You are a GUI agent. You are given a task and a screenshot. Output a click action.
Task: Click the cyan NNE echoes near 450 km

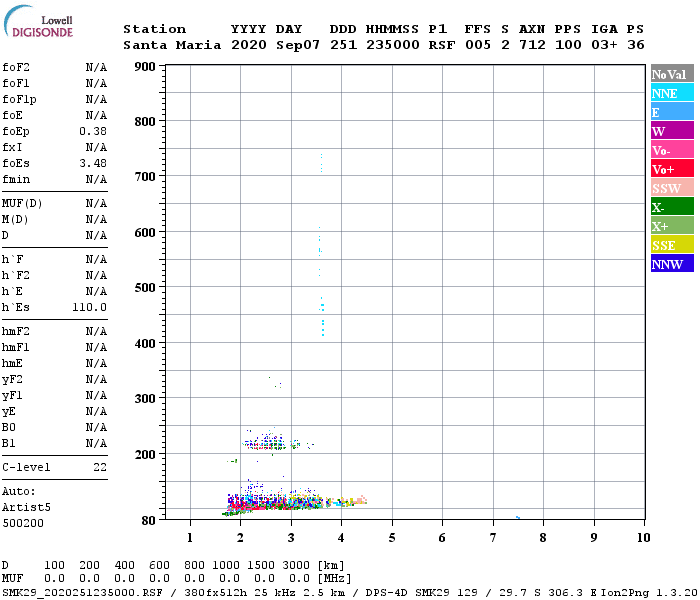tap(322, 317)
